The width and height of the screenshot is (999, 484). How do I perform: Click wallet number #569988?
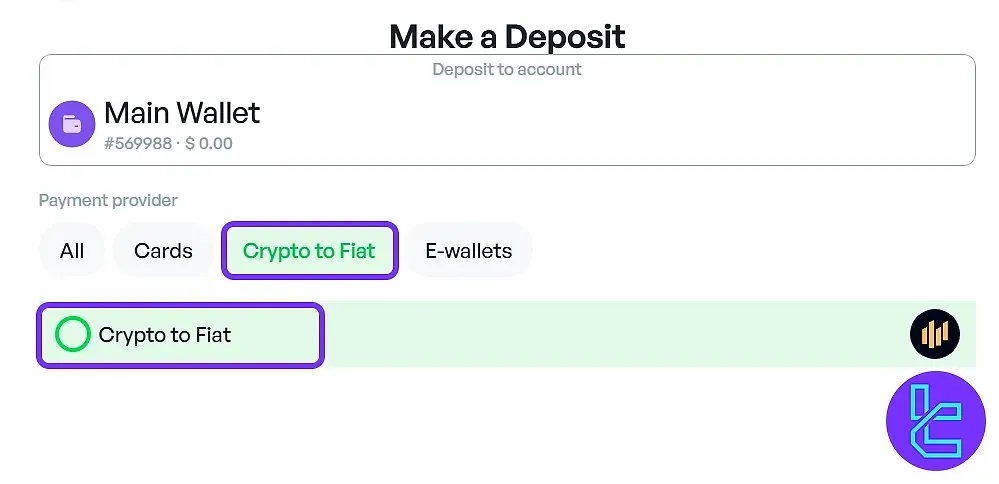136,143
